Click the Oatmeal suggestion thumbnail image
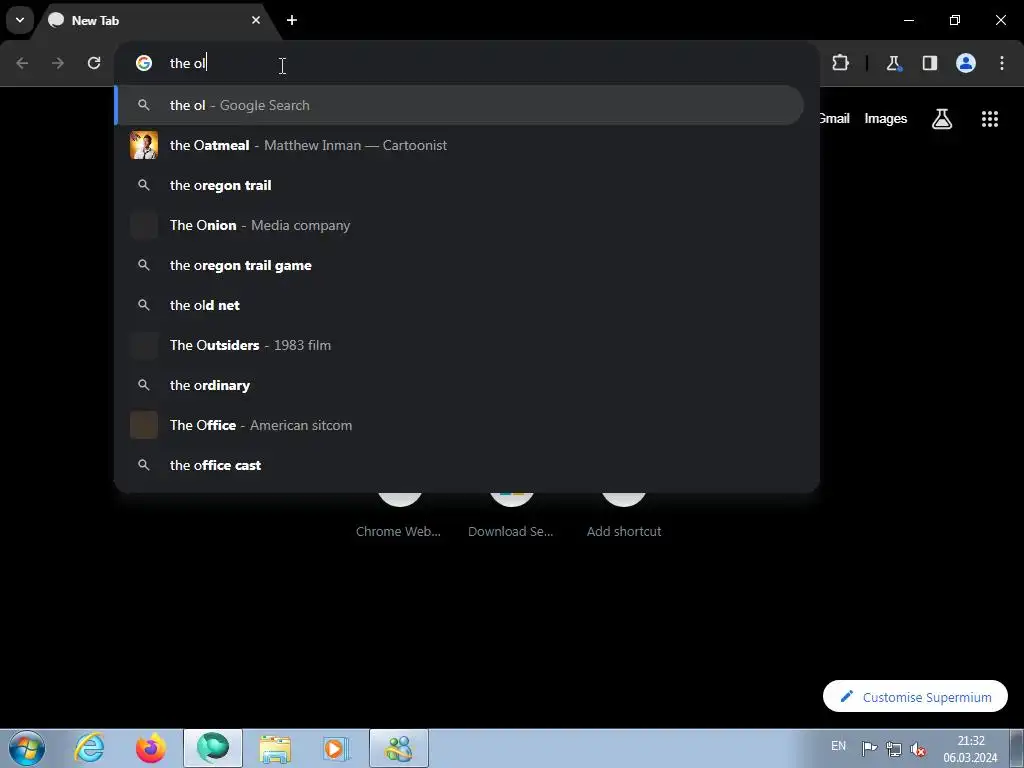The image size is (1024, 768). (144, 145)
